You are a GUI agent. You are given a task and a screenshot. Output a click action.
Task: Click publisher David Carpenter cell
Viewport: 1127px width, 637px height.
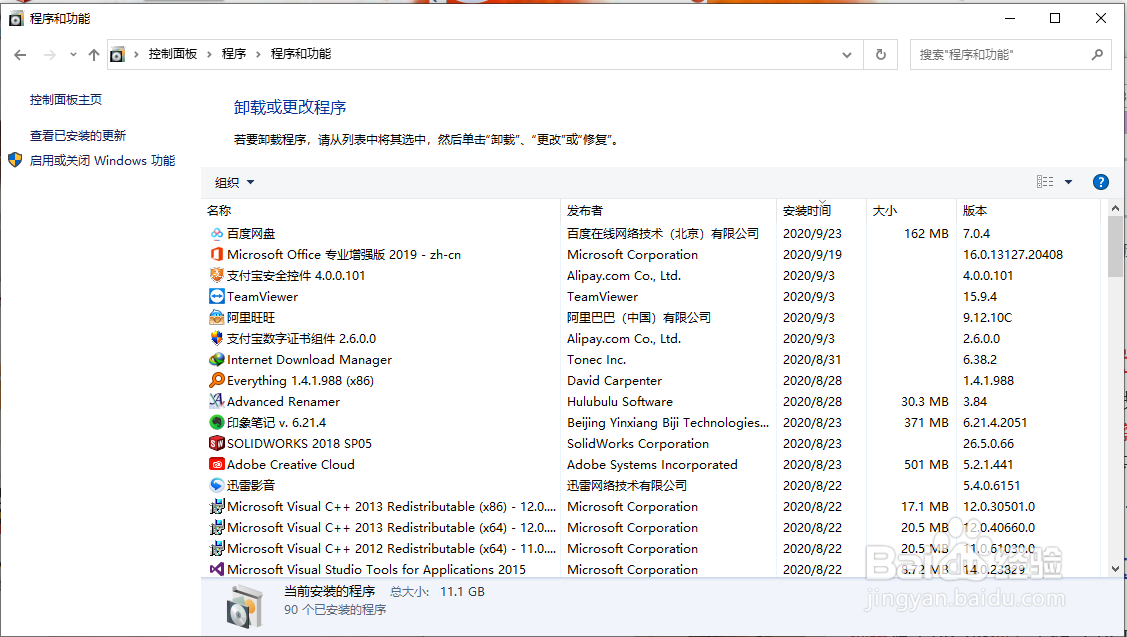point(614,380)
